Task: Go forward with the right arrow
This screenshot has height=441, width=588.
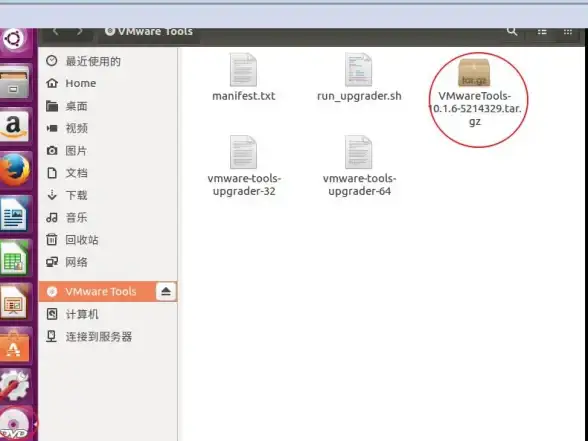Action: (80, 32)
